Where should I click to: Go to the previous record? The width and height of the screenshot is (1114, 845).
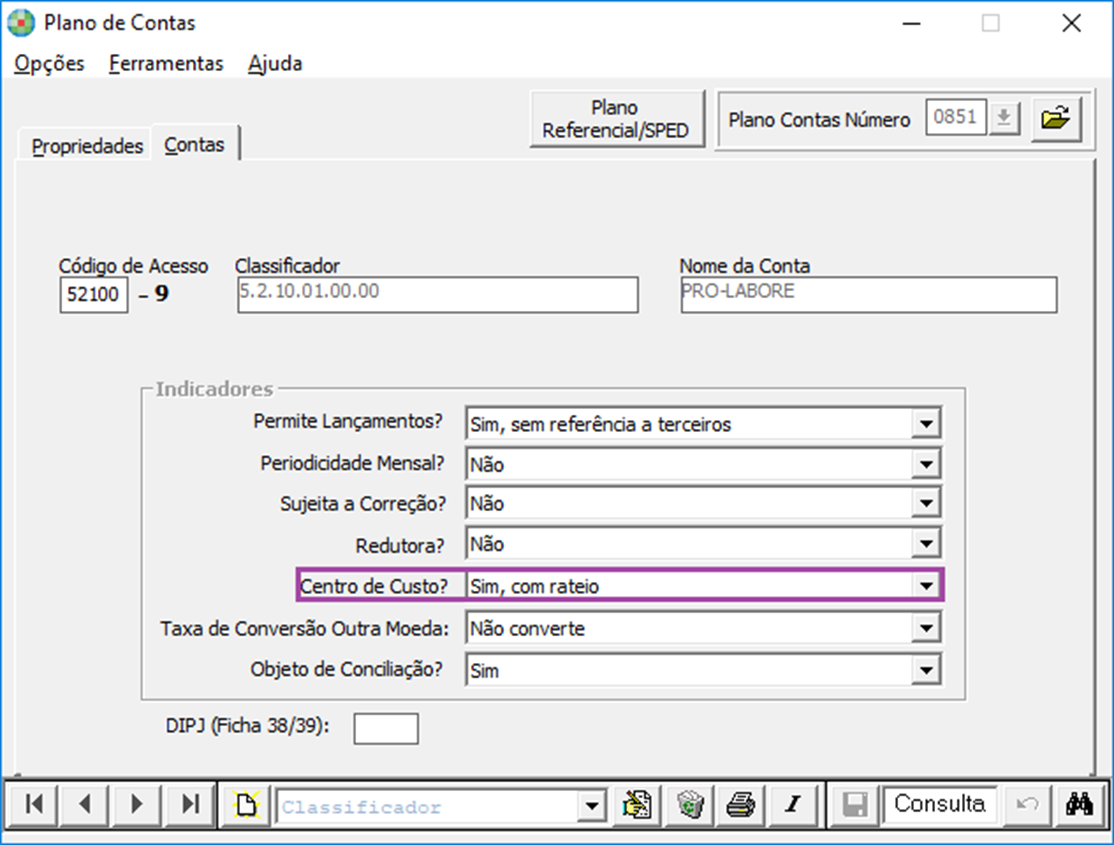point(85,804)
